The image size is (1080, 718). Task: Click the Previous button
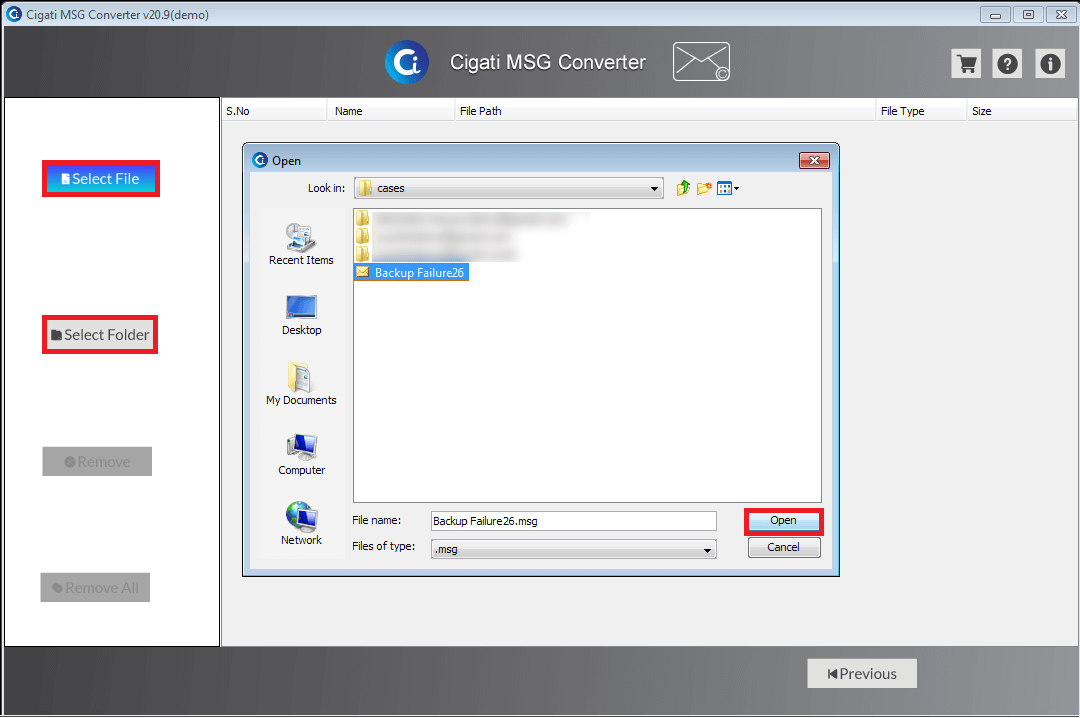tap(862, 674)
